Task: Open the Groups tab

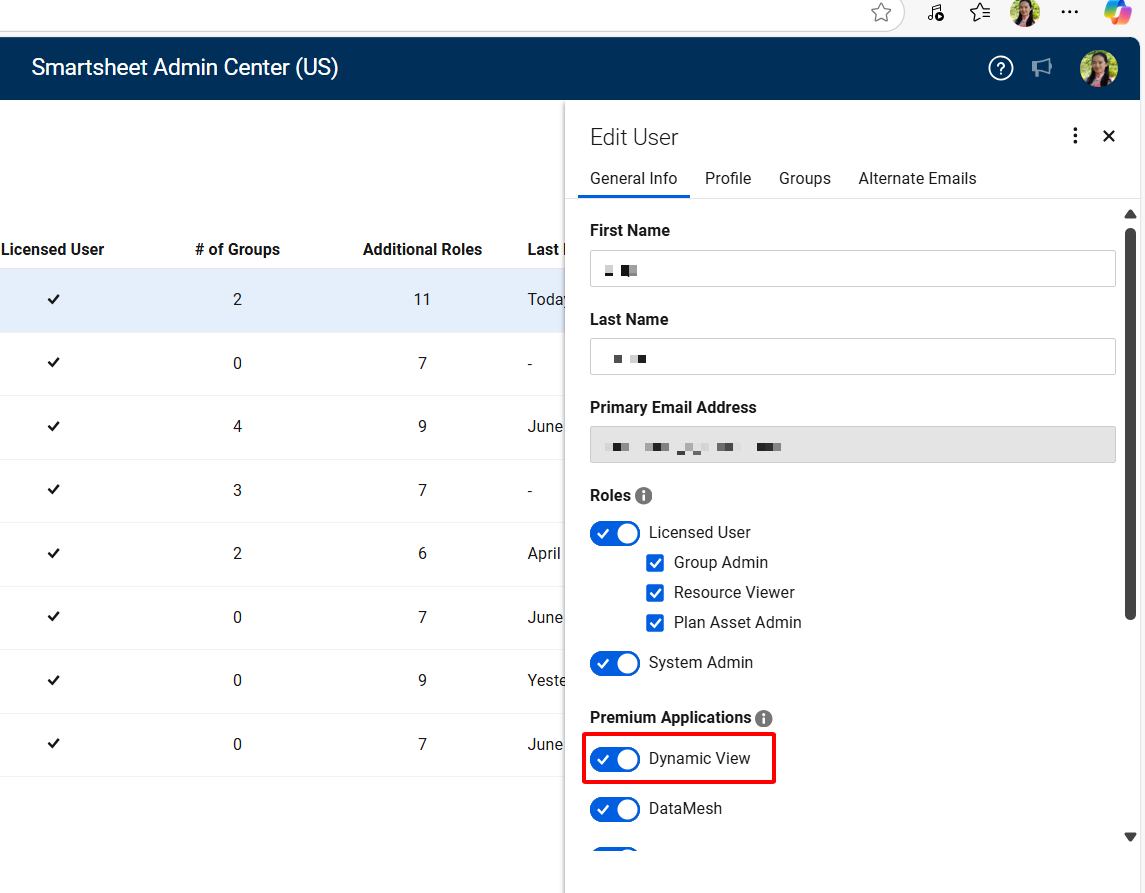Action: coord(805,179)
